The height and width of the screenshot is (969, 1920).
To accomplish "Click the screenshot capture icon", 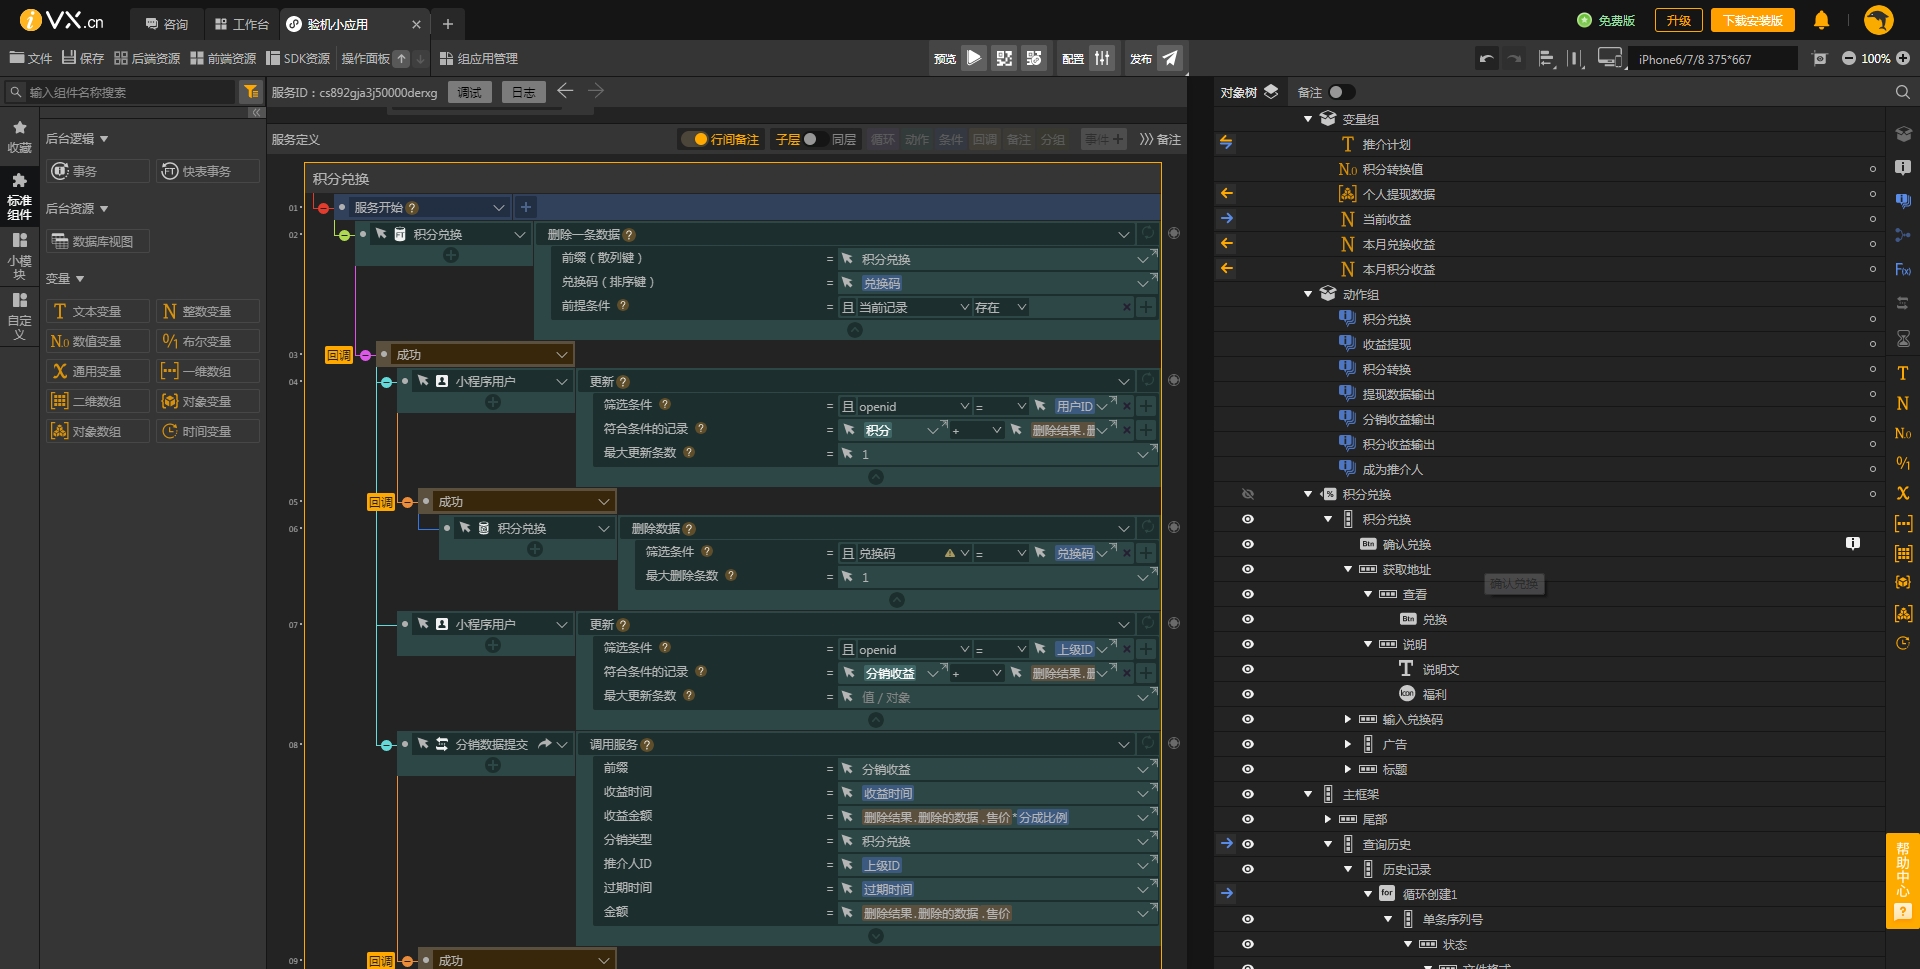I will [1820, 59].
